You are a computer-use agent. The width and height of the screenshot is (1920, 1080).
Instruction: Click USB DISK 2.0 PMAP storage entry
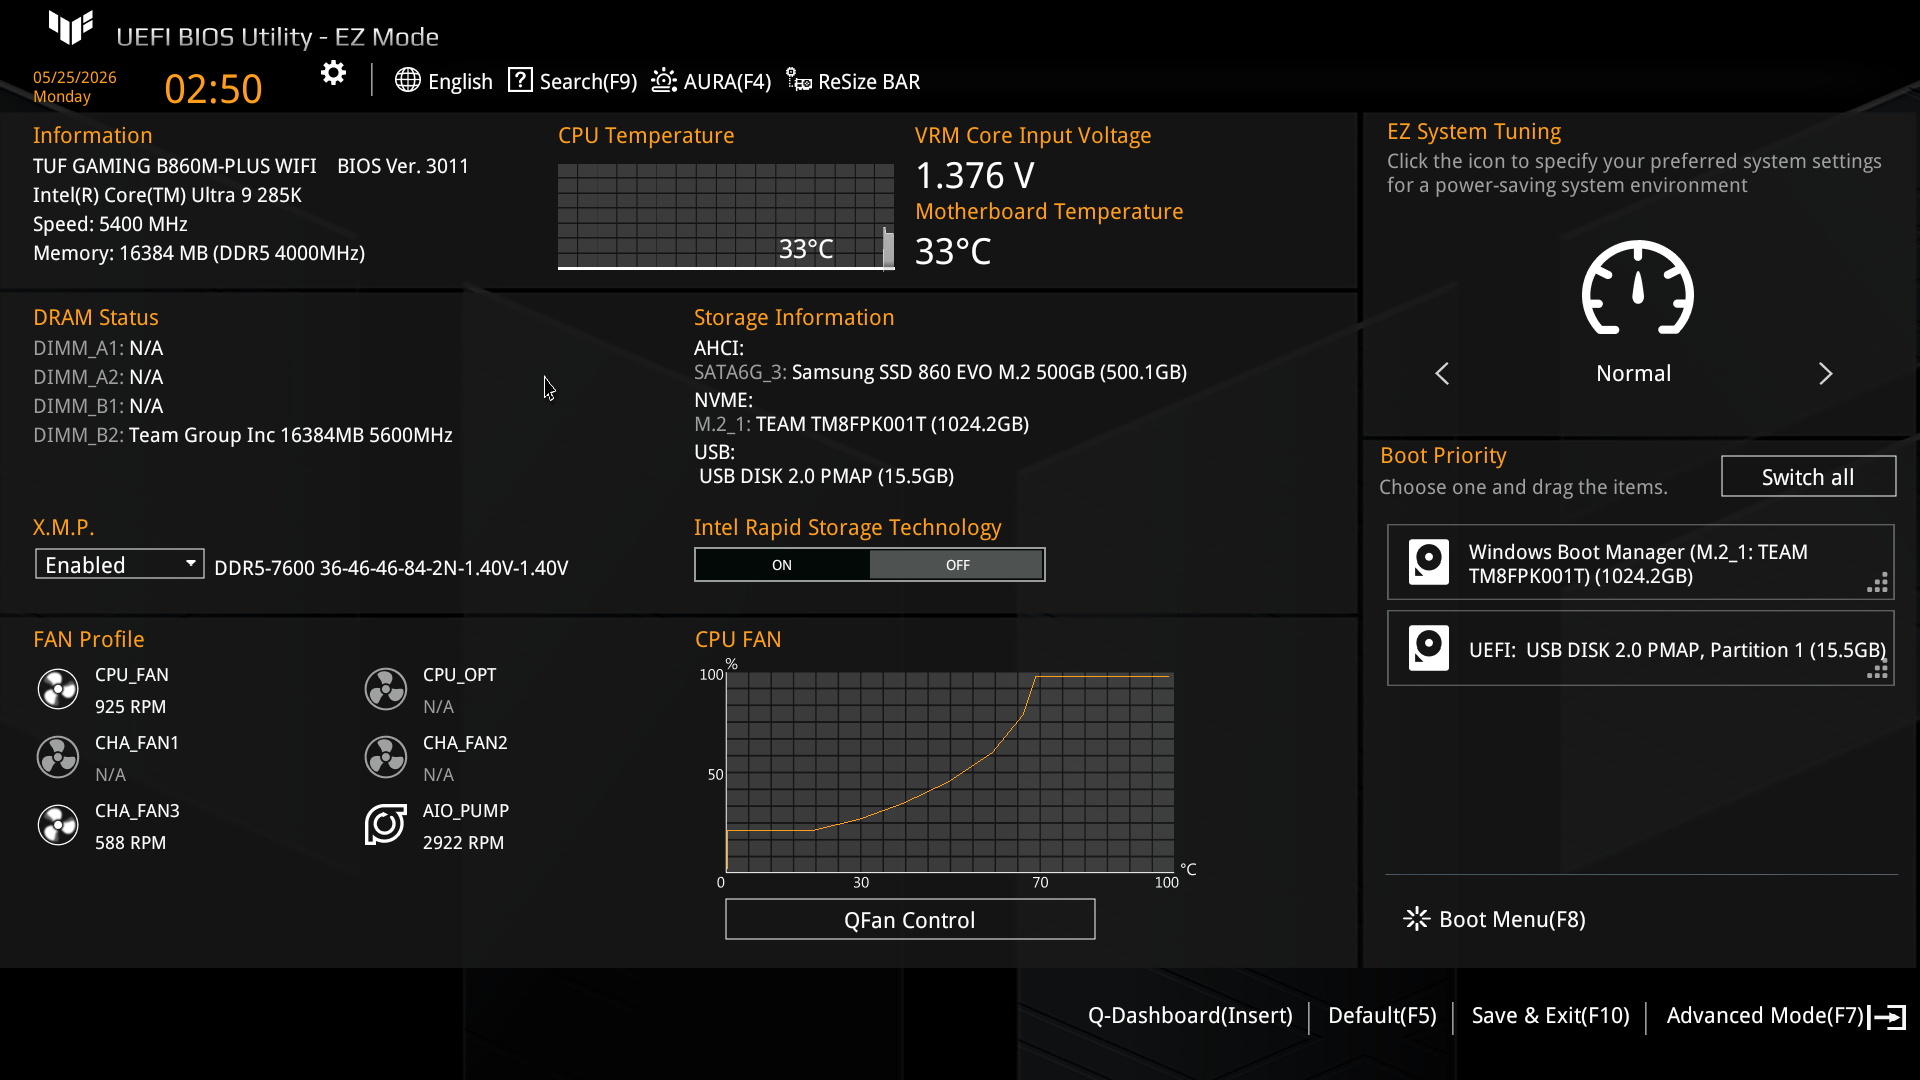[x=826, y=477]
